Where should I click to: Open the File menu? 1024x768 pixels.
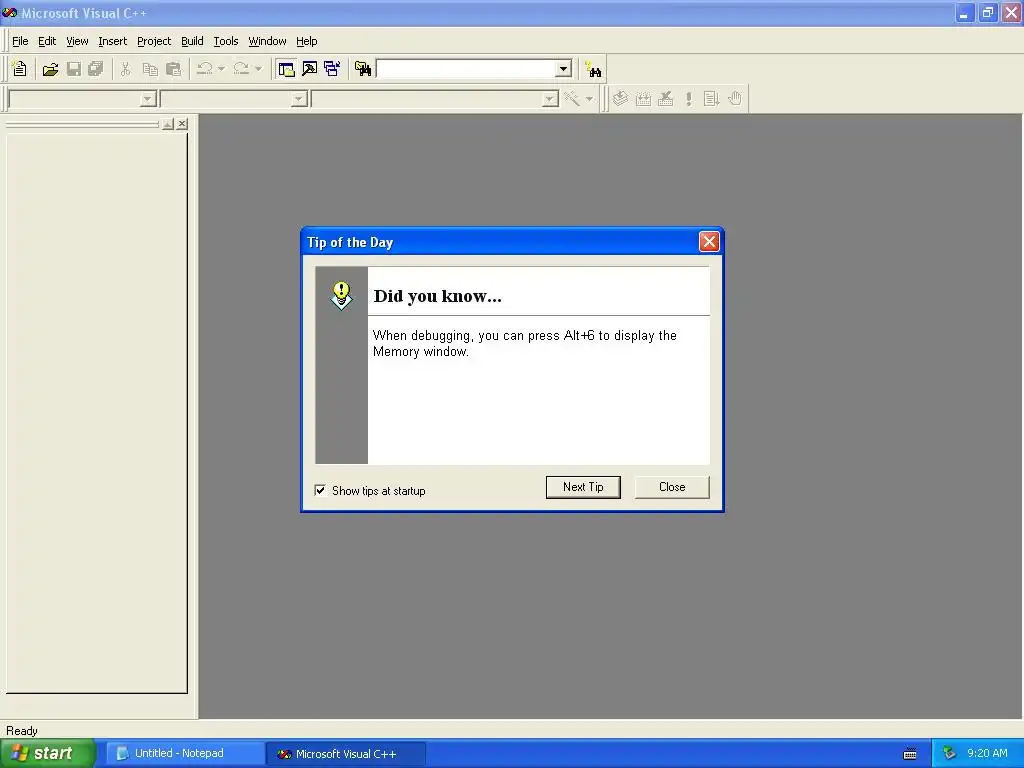click(20, 41)
